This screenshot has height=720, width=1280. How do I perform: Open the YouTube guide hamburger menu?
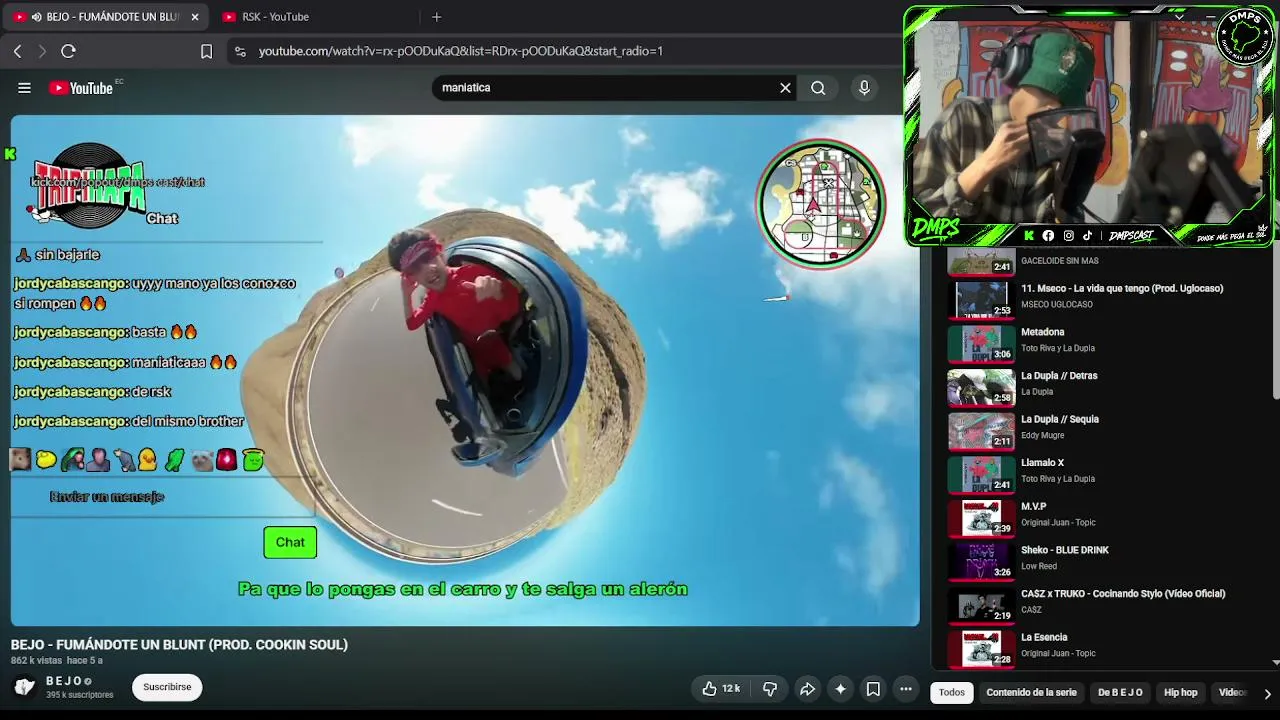[24, 88]
